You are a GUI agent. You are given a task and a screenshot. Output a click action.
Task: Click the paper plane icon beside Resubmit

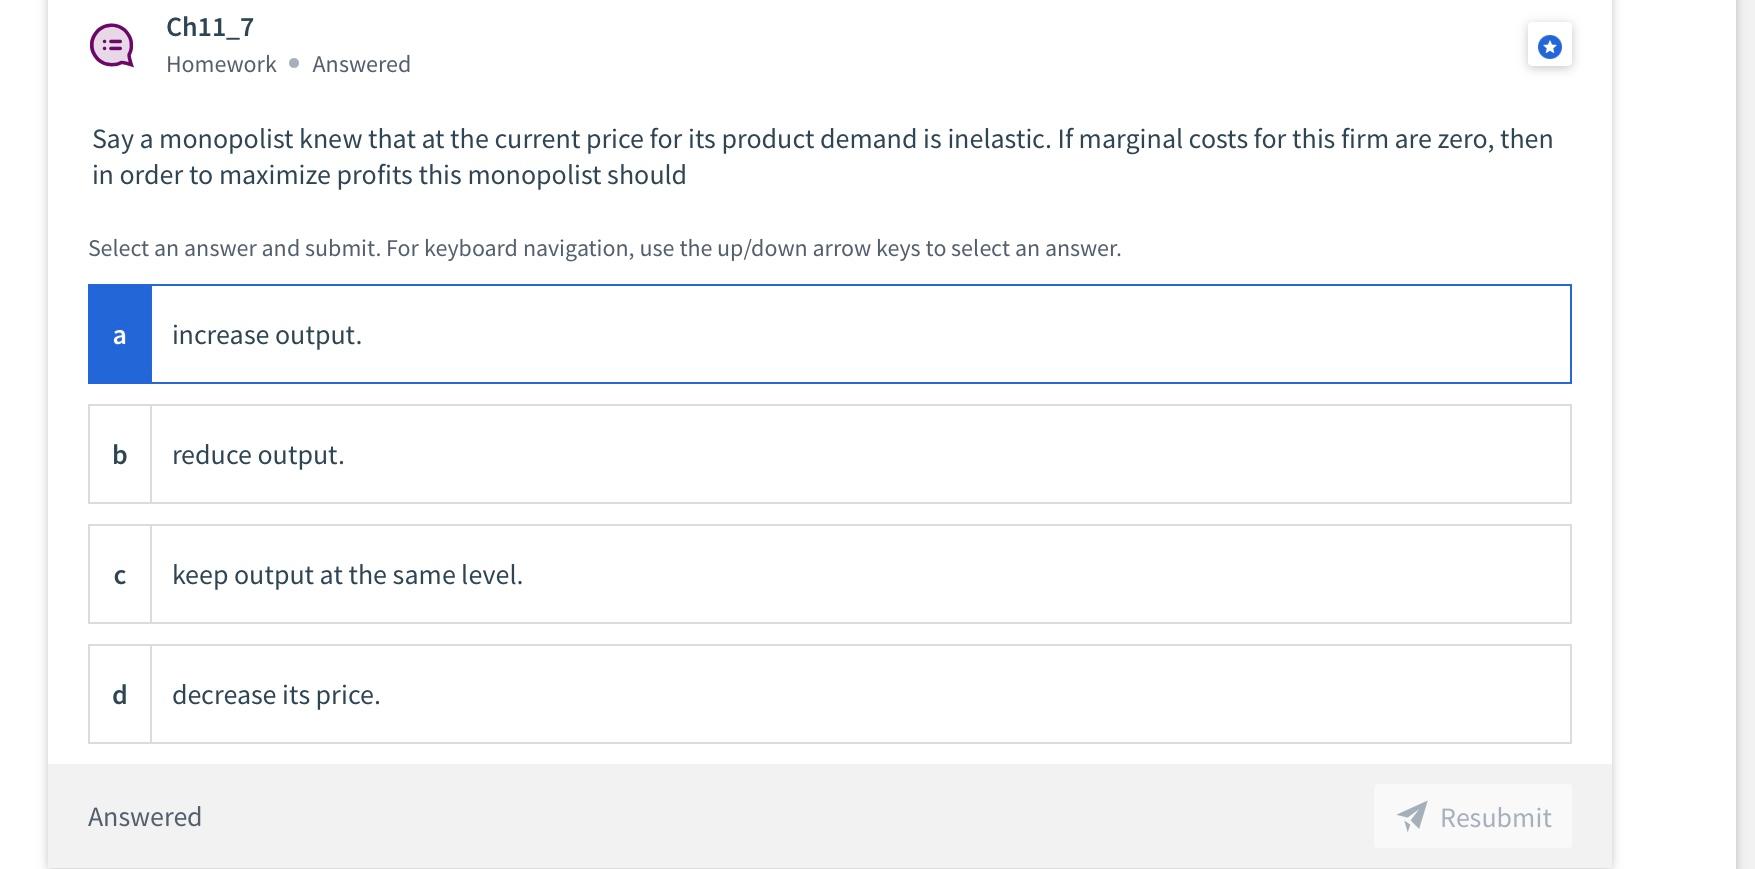(x=1412, y=816)
